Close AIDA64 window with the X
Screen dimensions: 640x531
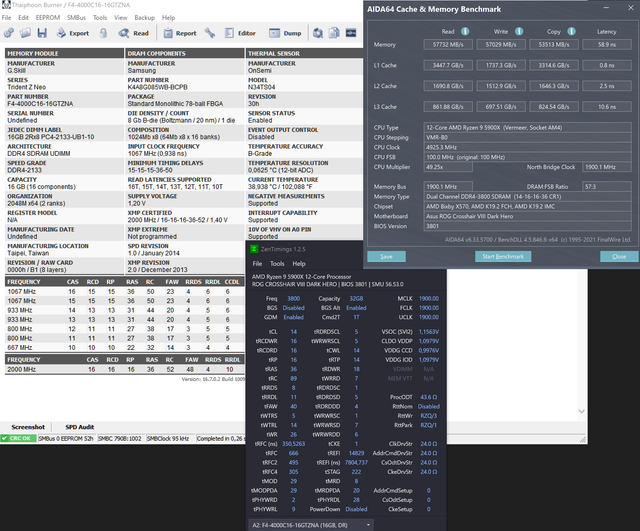(x=631, y=8)
